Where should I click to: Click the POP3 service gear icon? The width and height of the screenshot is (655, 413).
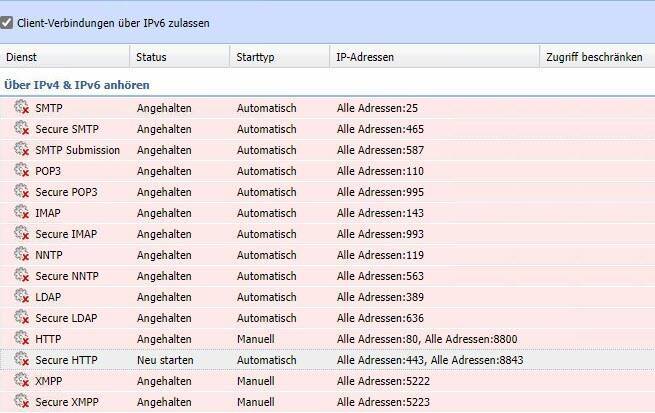[x=21, y=170]
